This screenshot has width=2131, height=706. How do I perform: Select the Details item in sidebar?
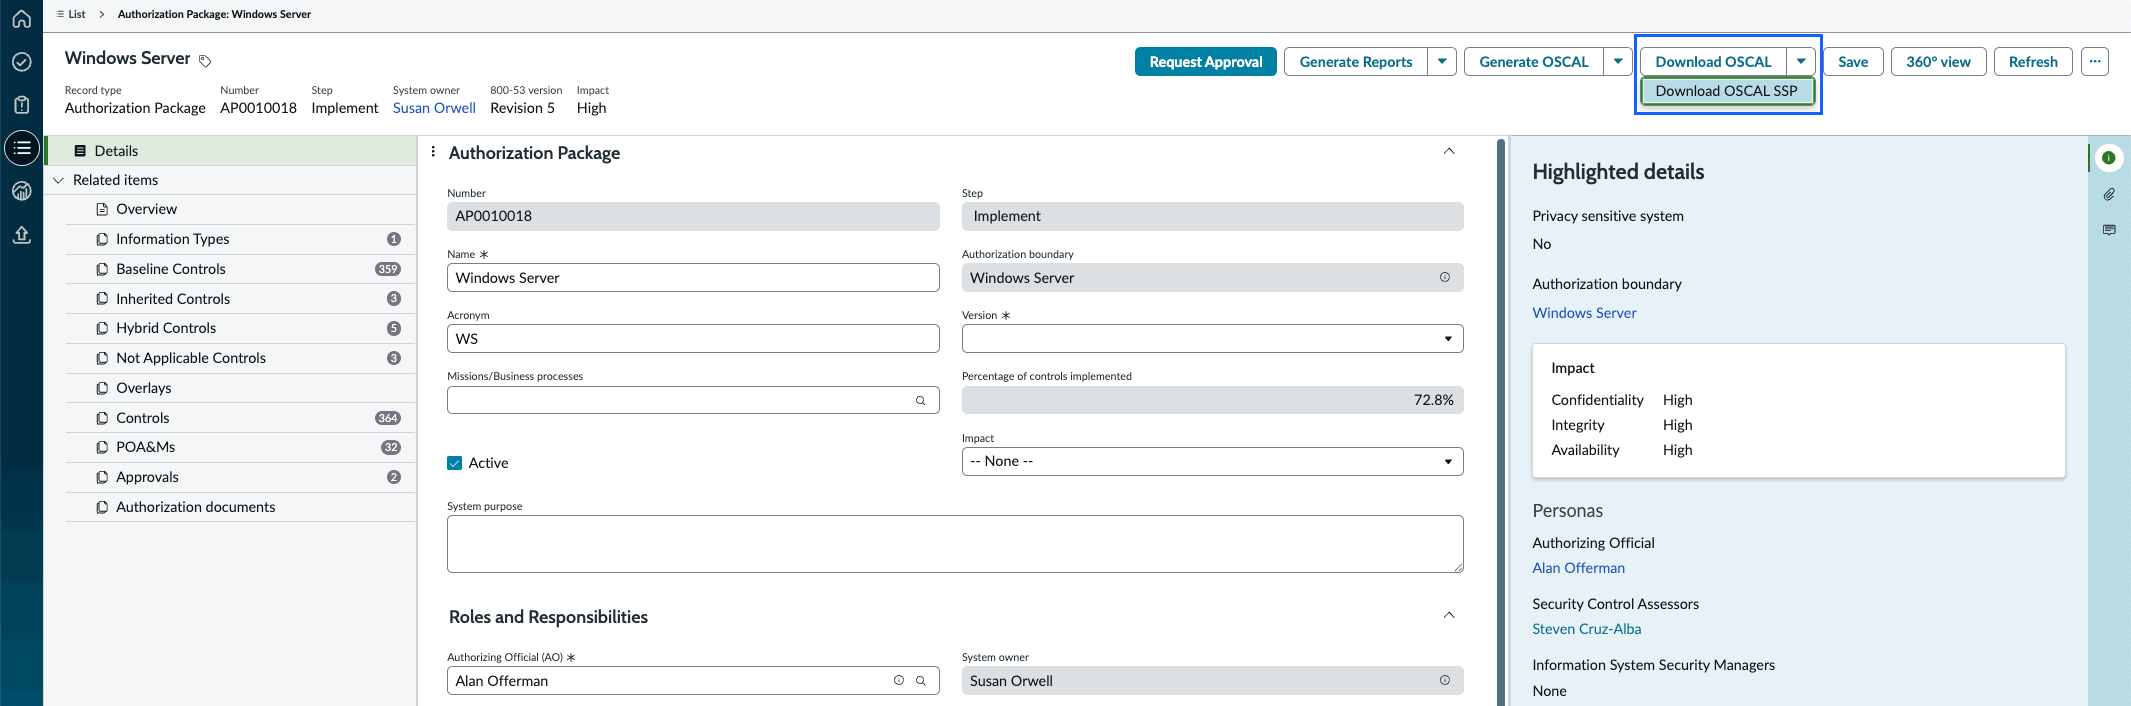click(x=231, y=151)
